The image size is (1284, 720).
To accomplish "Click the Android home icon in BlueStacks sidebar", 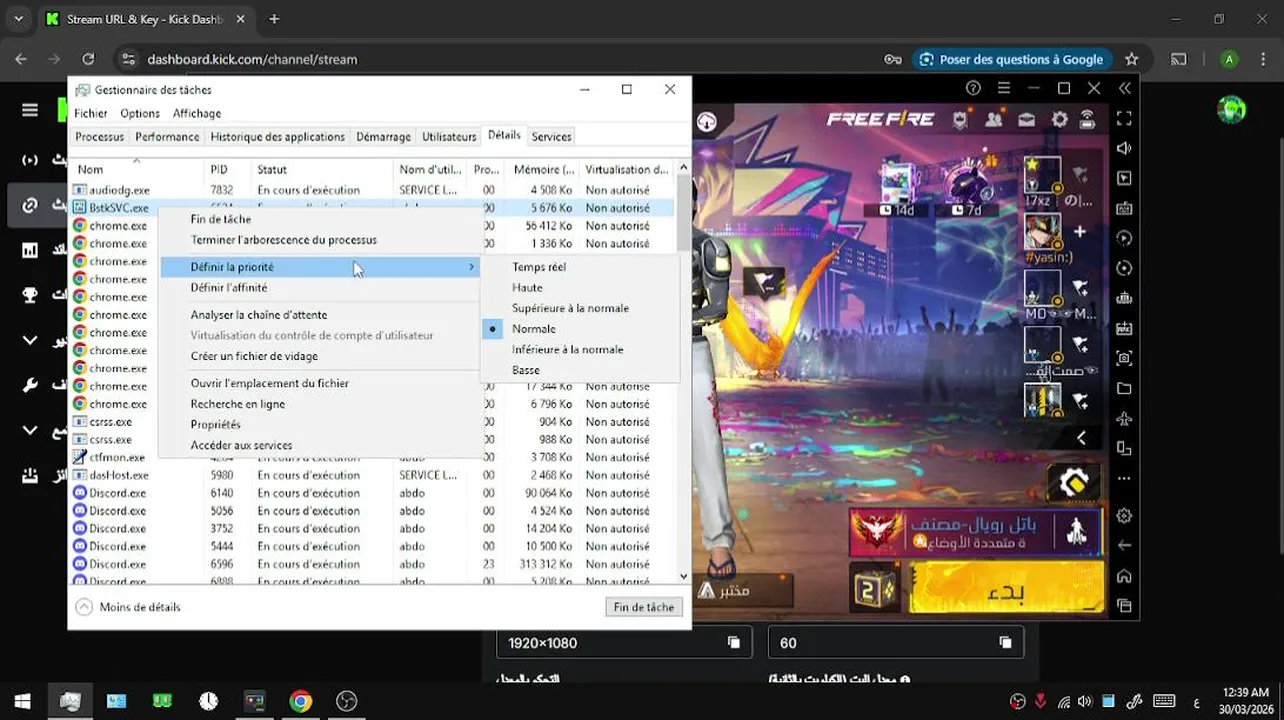I will 1124,576.
